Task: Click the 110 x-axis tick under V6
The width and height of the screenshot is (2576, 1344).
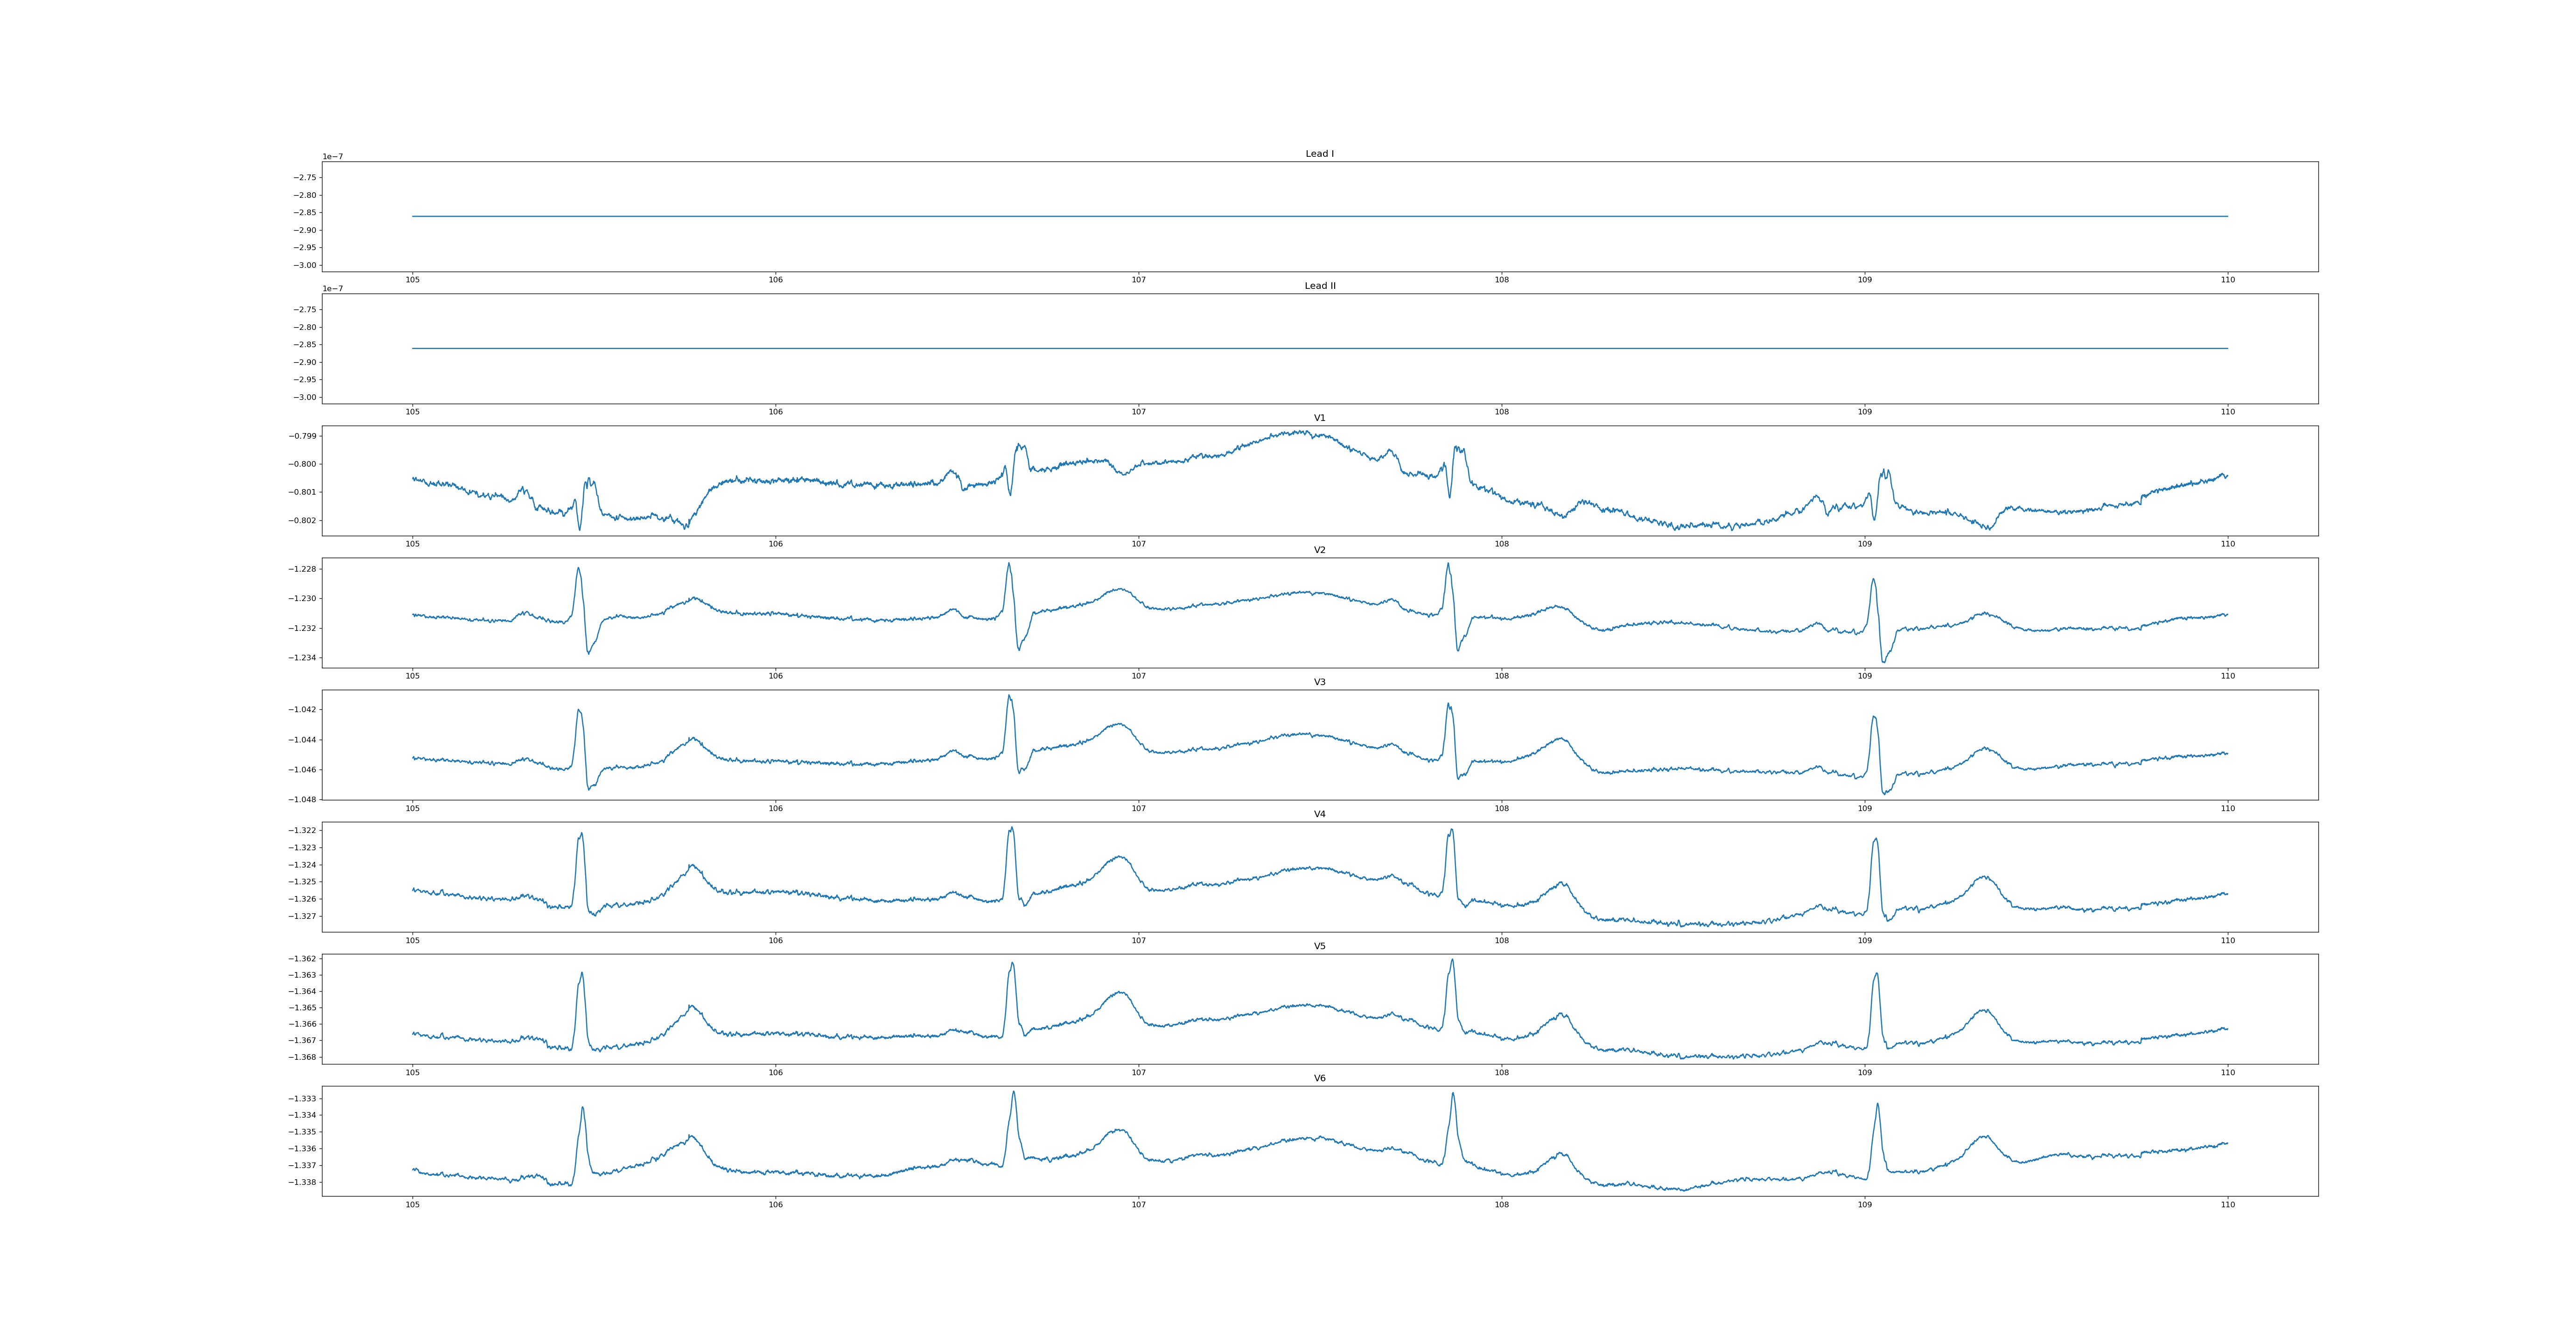Action: point(2227,1205)
